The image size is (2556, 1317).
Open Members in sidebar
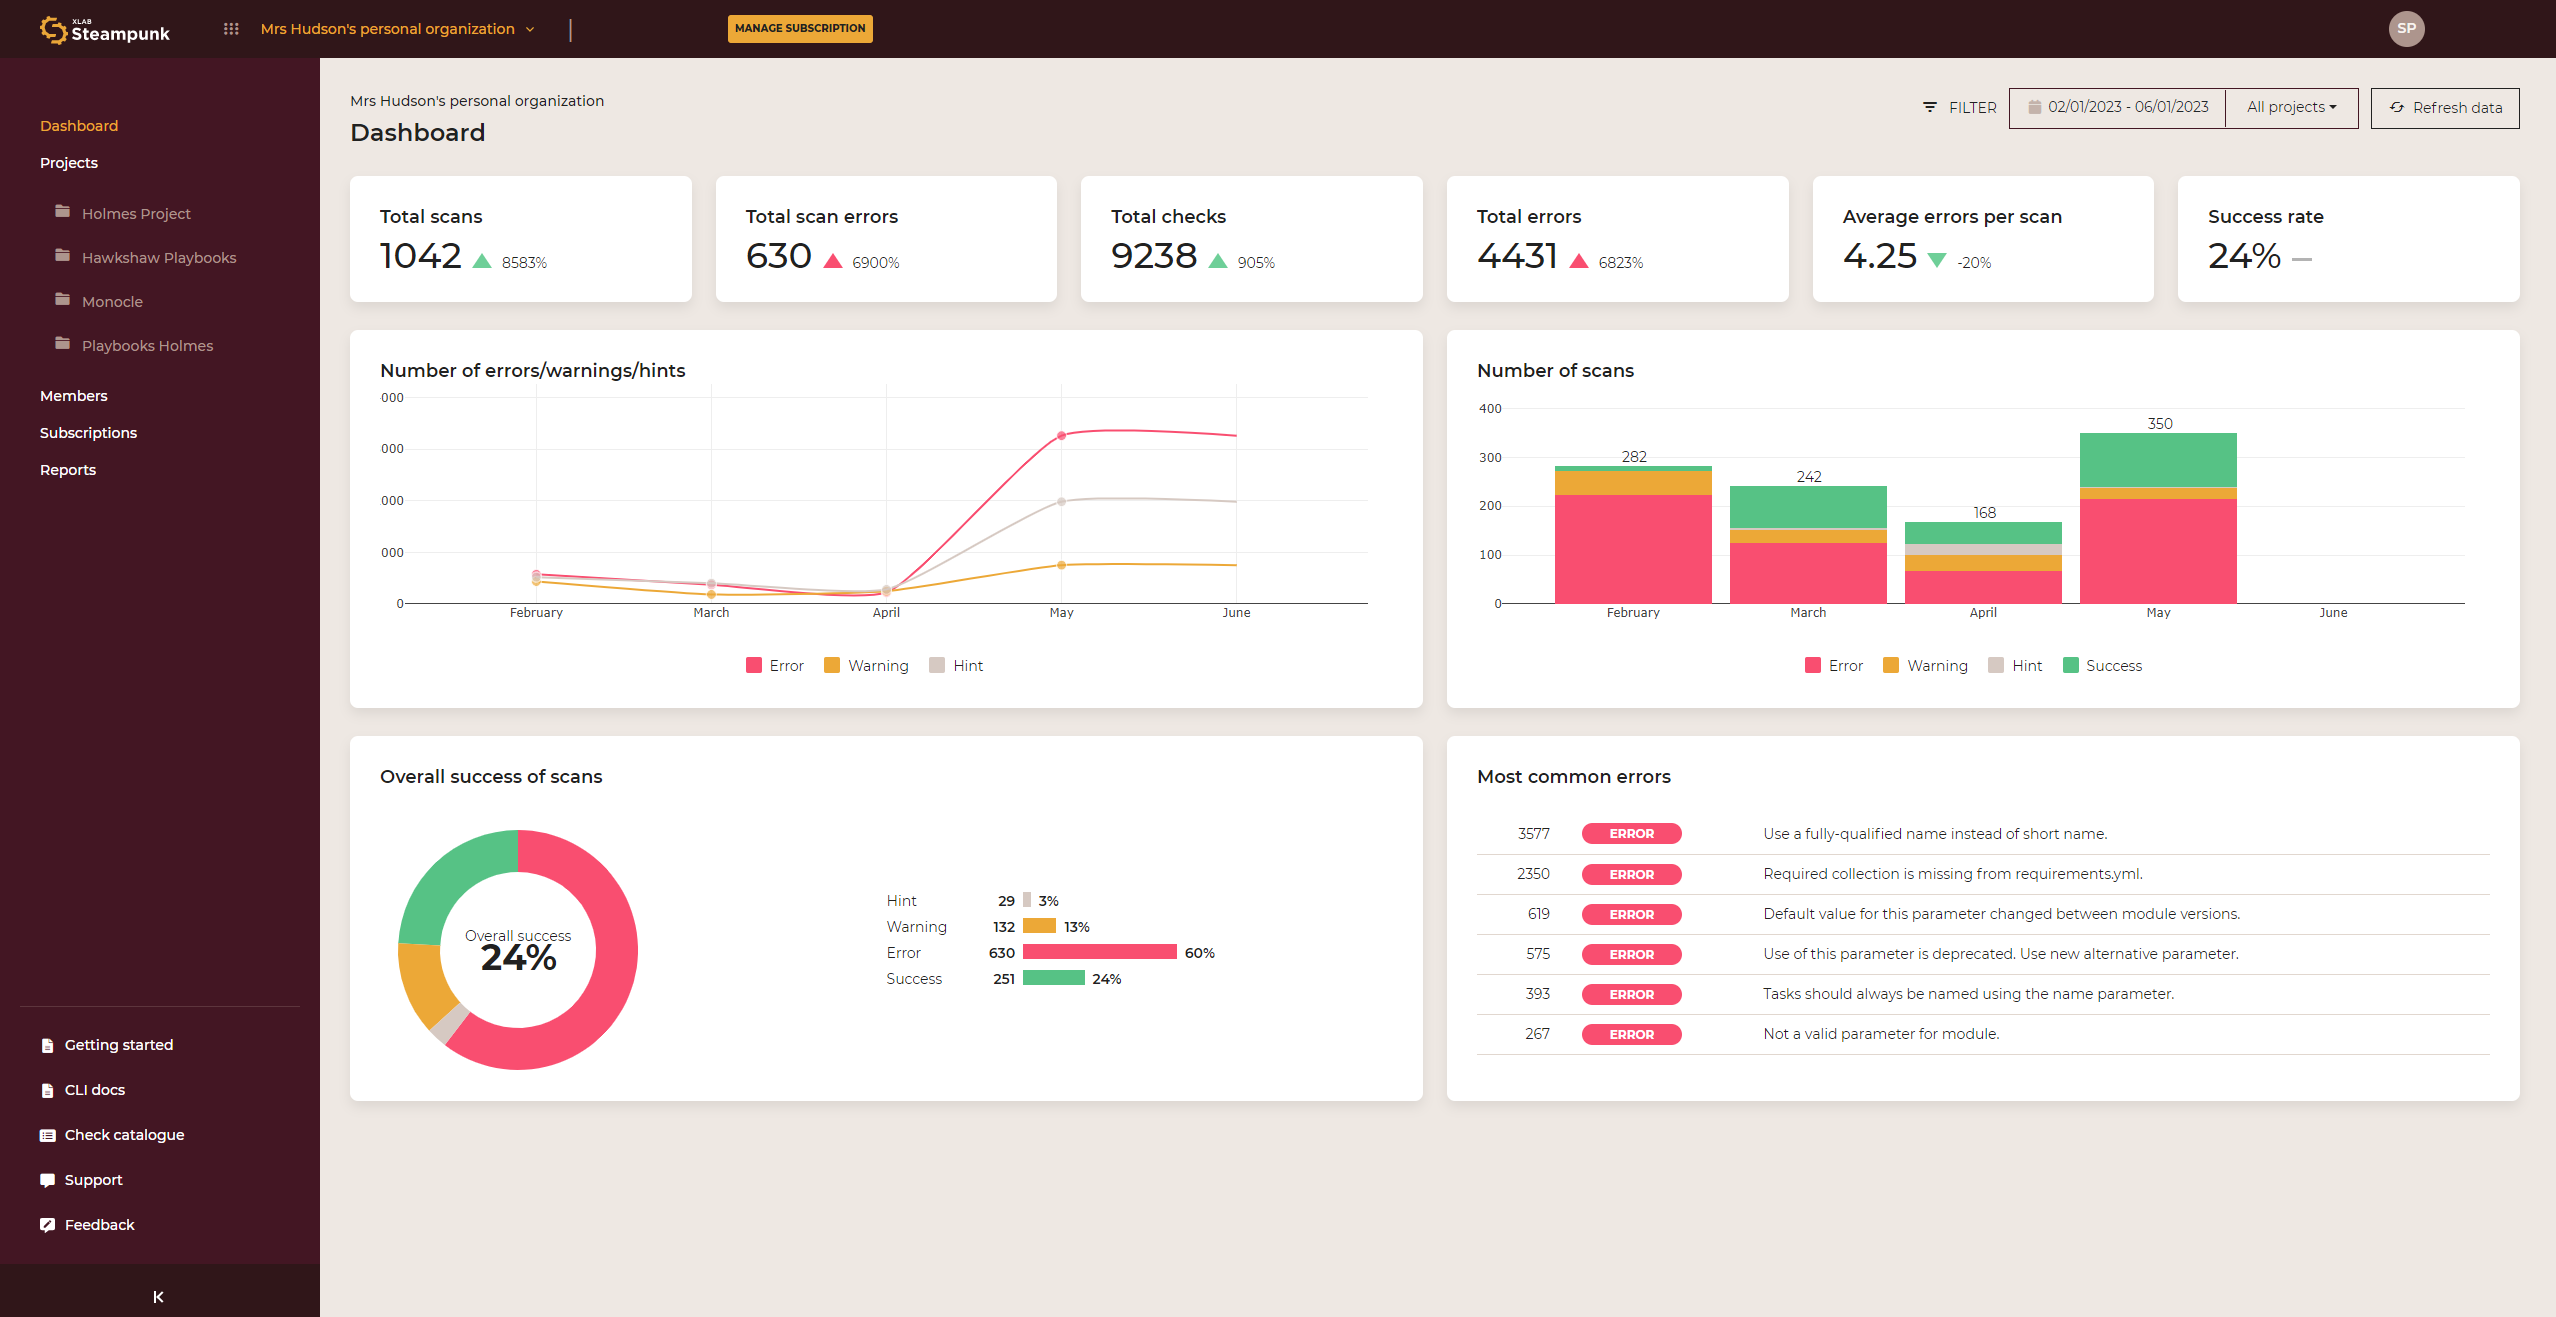pyautogui.click(x=74, y=396)
